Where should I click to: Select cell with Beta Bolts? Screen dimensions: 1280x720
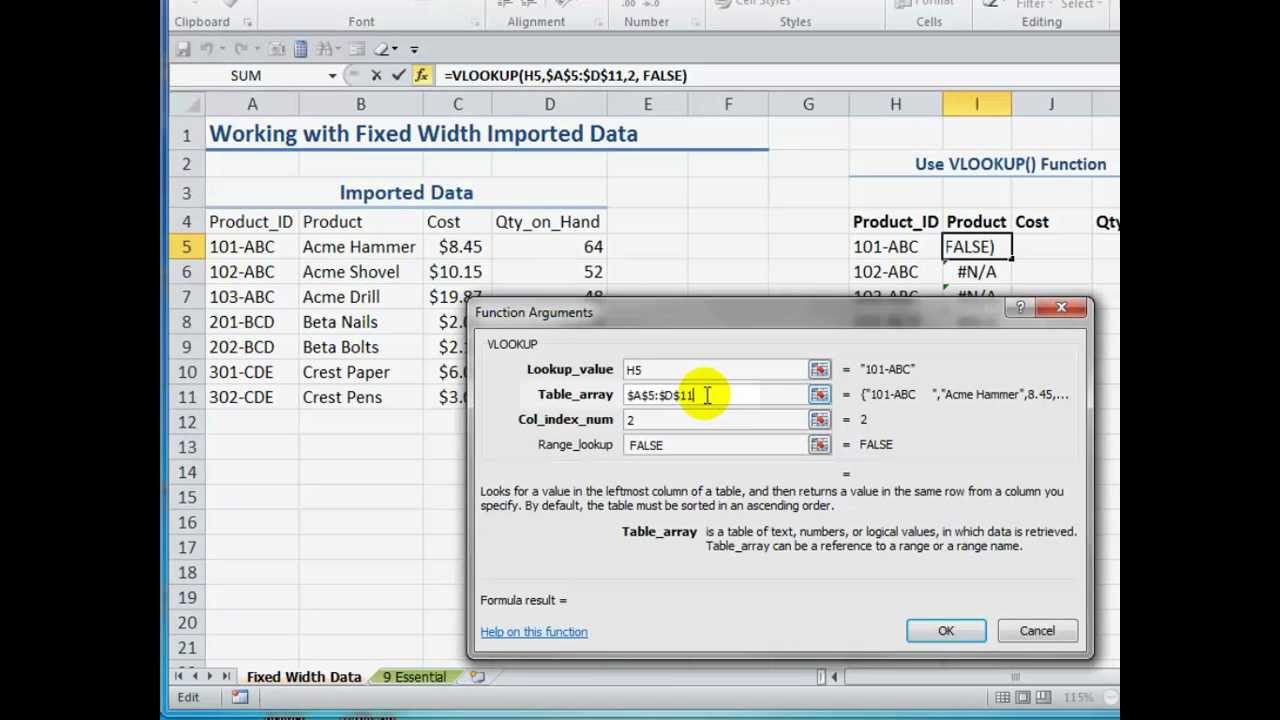pos(360,347)
